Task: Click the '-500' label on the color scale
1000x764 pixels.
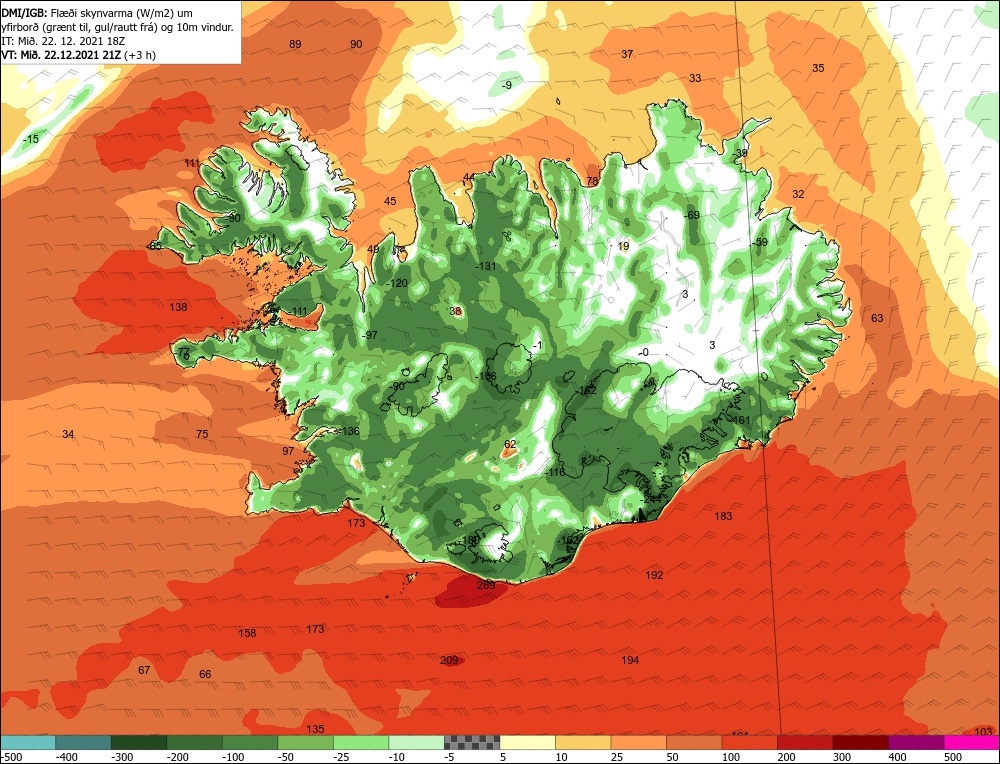Action: 11,757
